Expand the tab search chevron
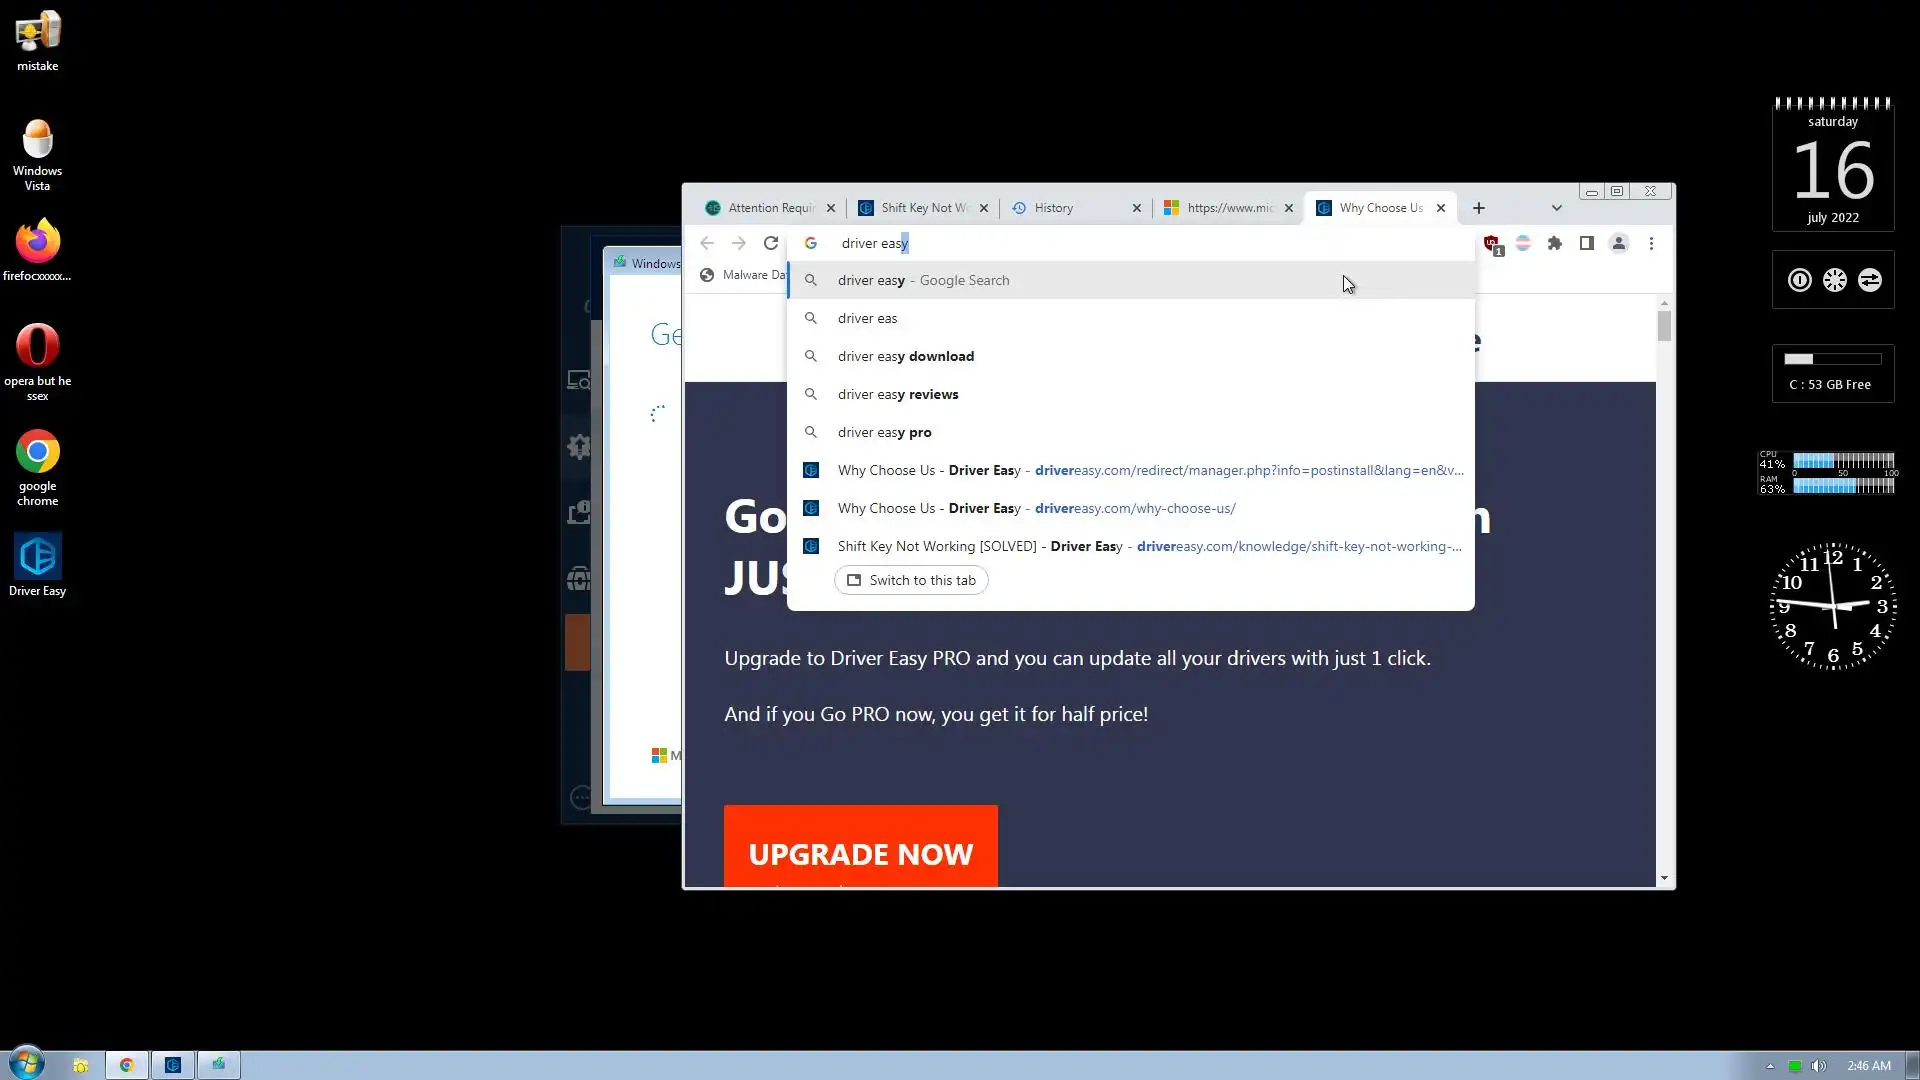Image resolution: width=1920 pixels, height=1080 pixels. [x=1556, y=208]
